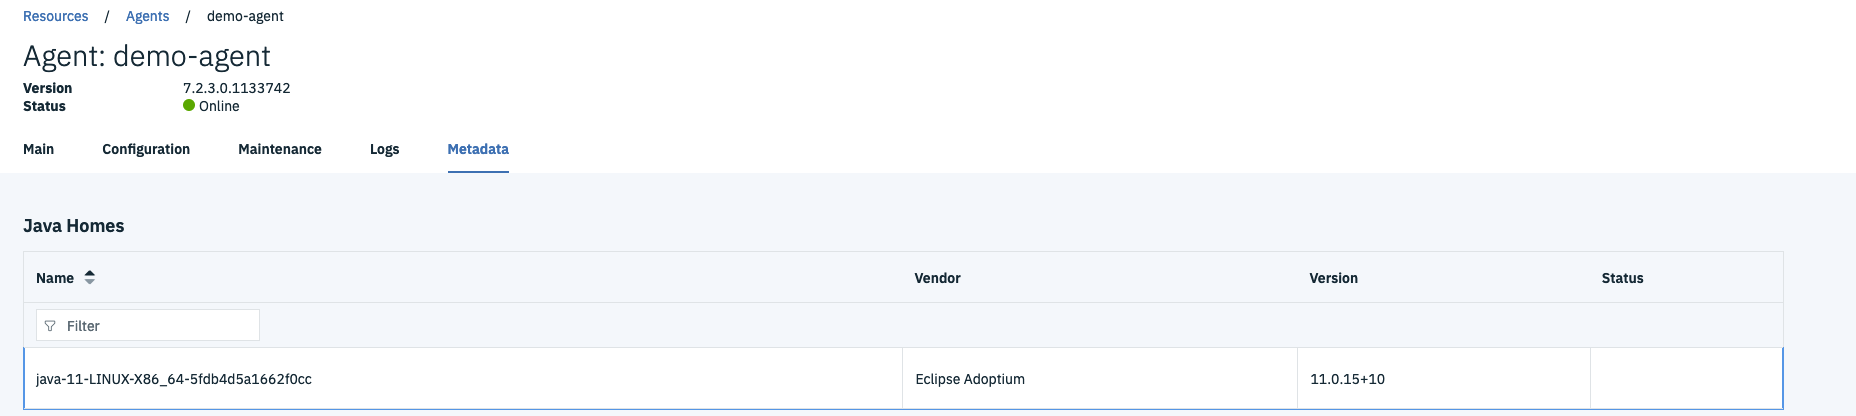1856x416 pixels.
Task: Open the Resources breadcrumb link
Action: 56,16
